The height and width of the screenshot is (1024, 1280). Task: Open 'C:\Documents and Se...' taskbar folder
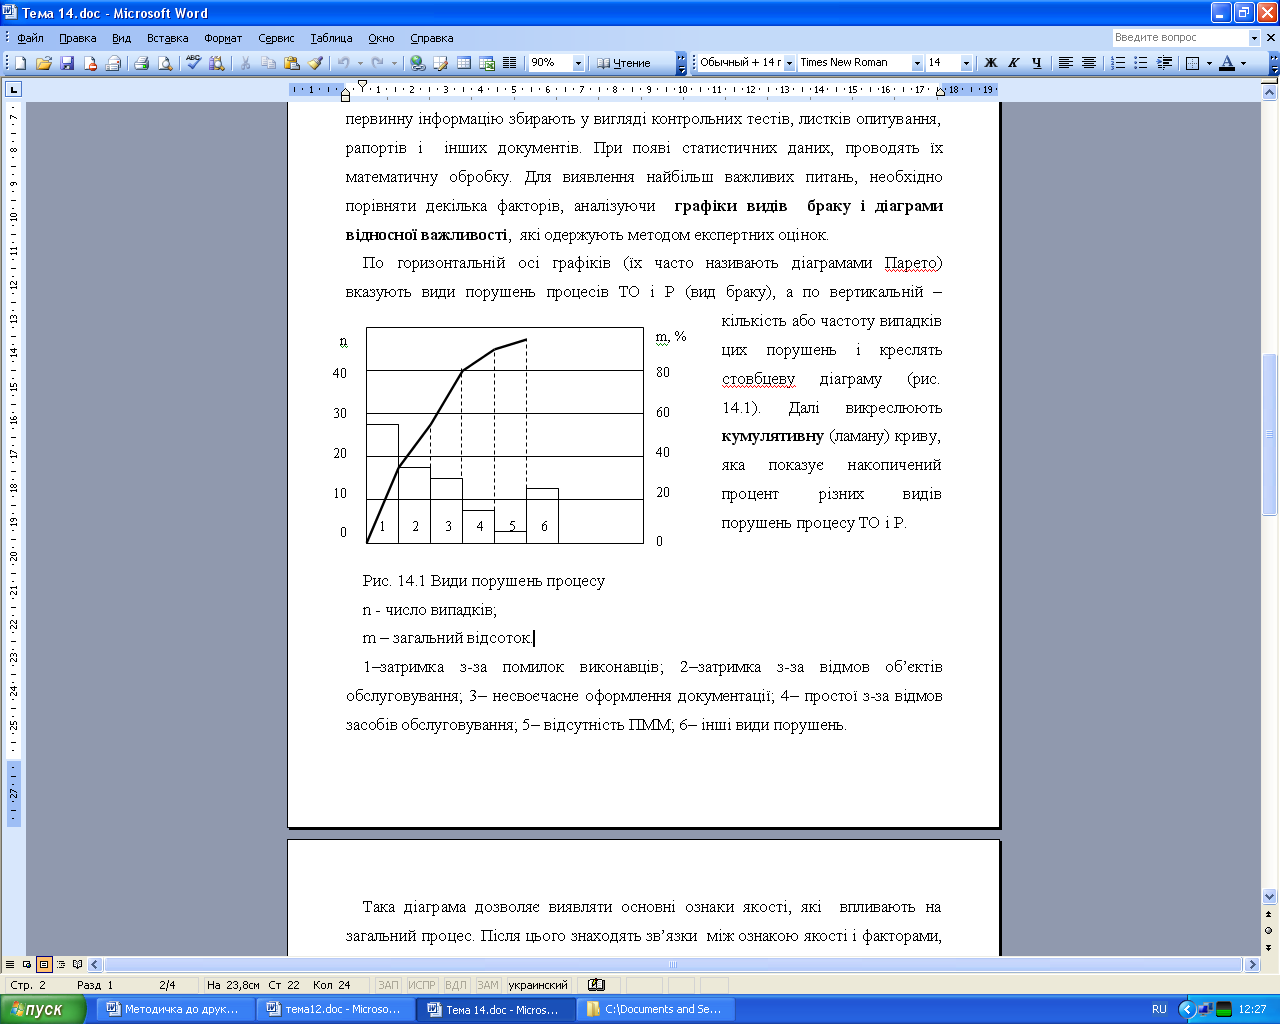click(x=657, y=1009)
